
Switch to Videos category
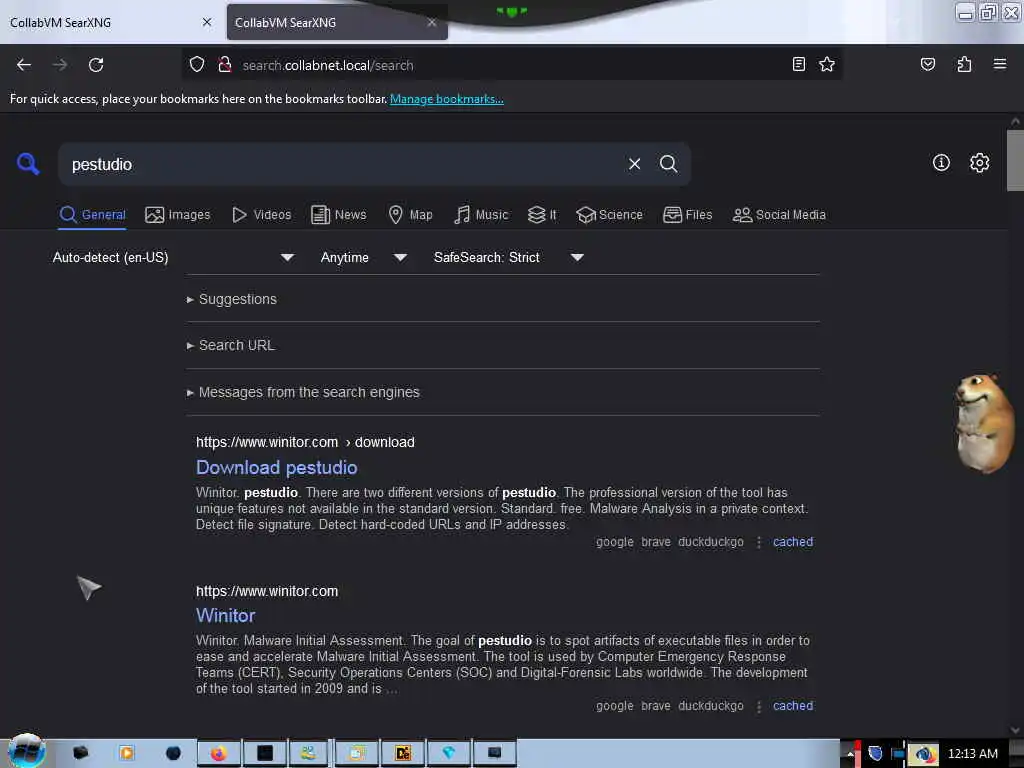(262, 214)
